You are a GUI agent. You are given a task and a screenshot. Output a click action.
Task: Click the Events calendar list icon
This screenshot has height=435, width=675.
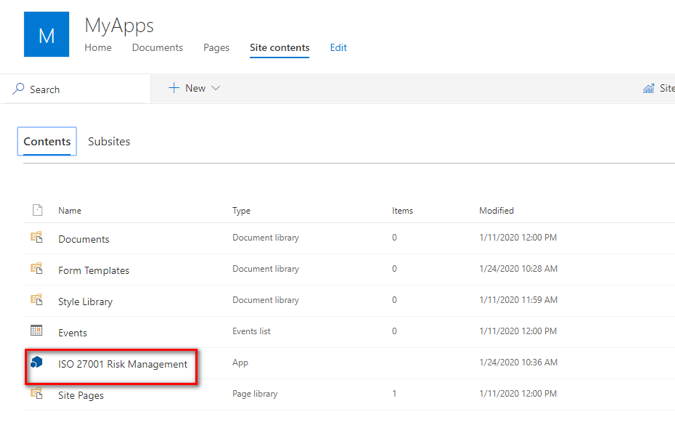pos(37,330)
